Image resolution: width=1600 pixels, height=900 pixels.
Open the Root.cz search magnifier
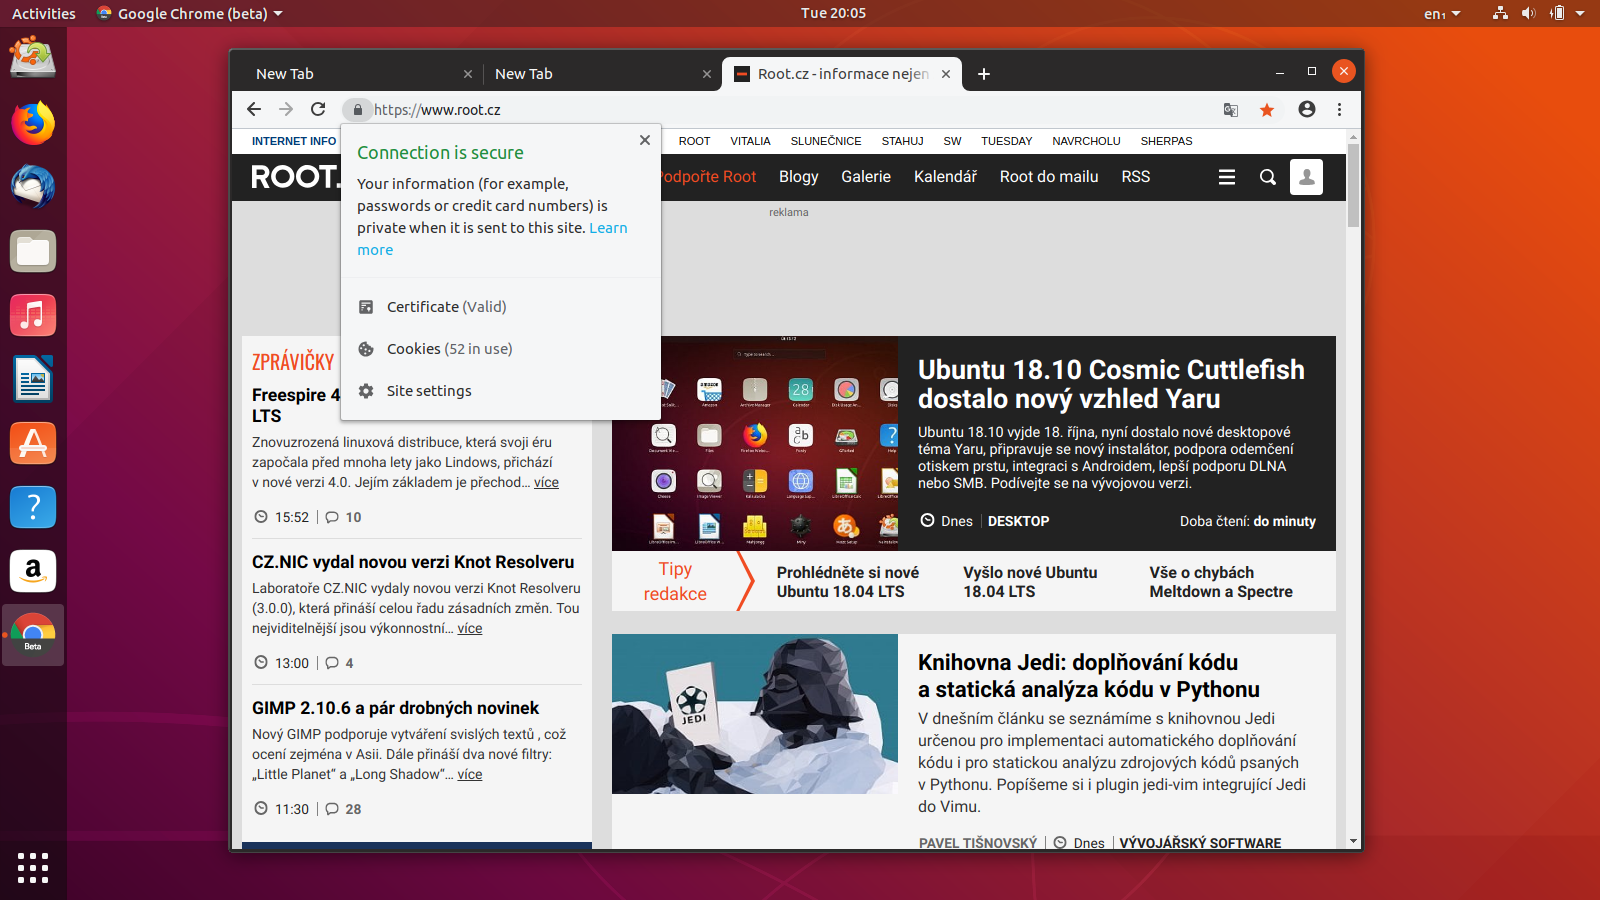[1267, 176]
